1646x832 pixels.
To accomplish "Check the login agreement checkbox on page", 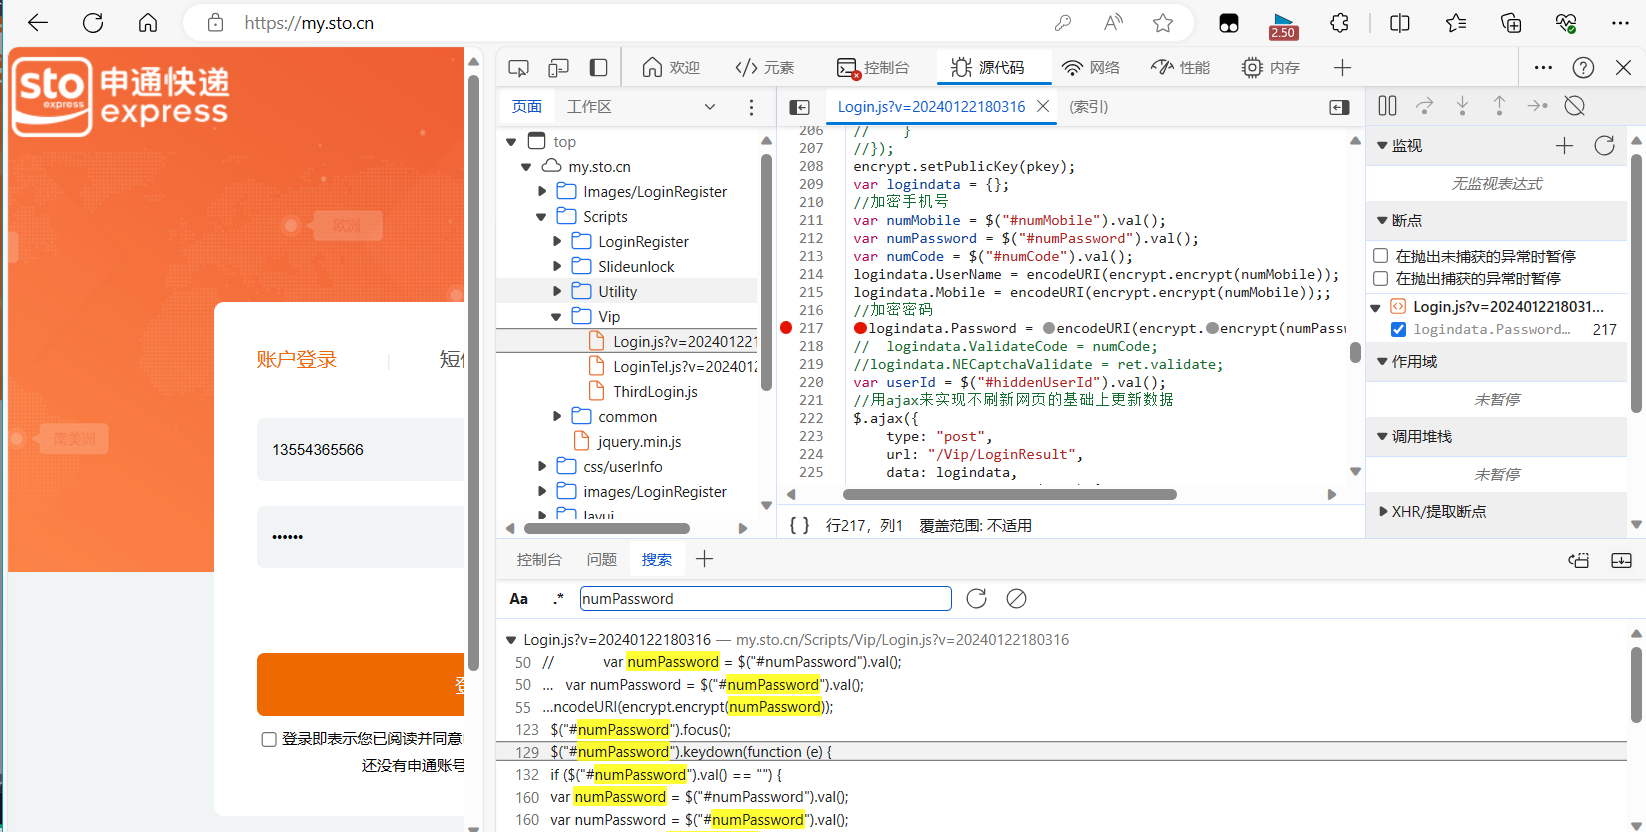I will point(269,739).
